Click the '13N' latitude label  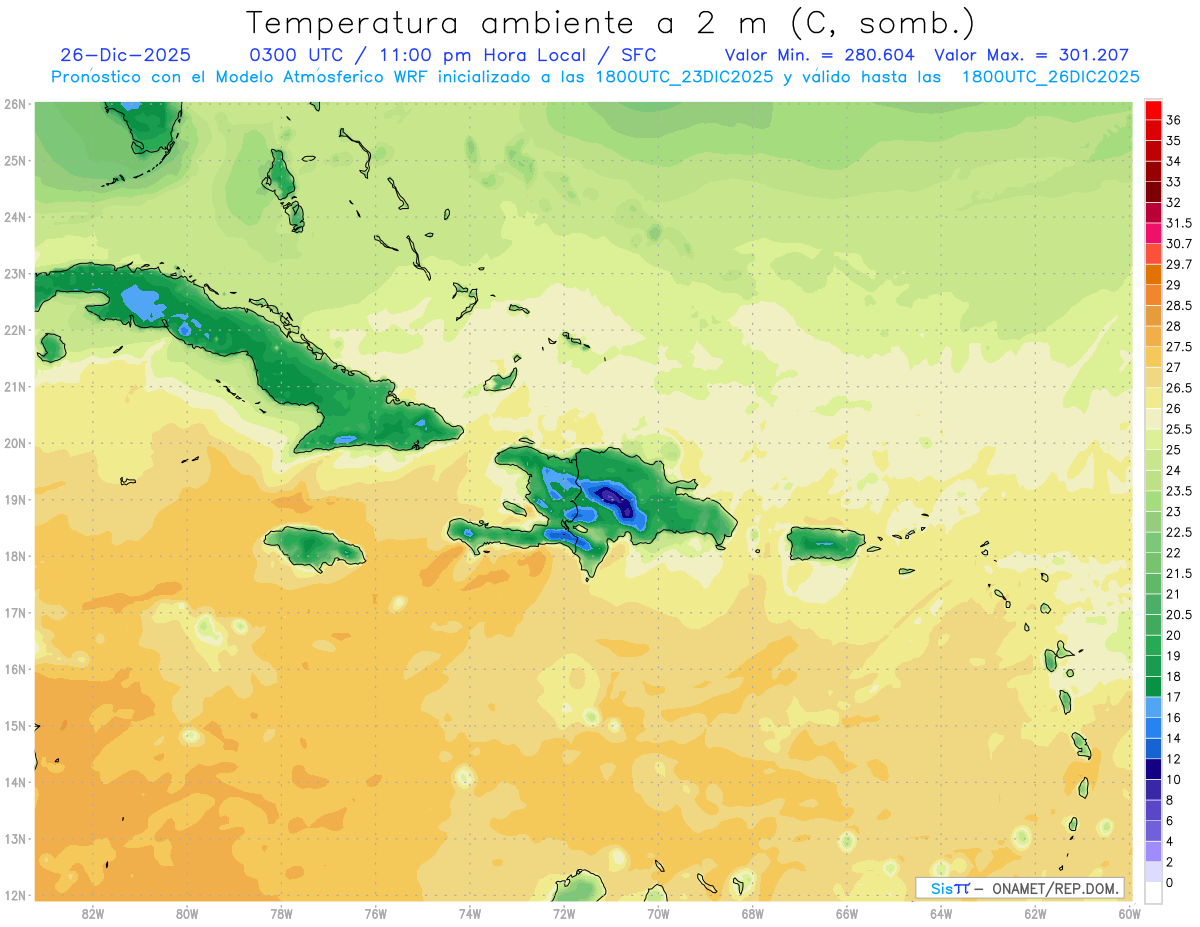(x=14, y=838)
